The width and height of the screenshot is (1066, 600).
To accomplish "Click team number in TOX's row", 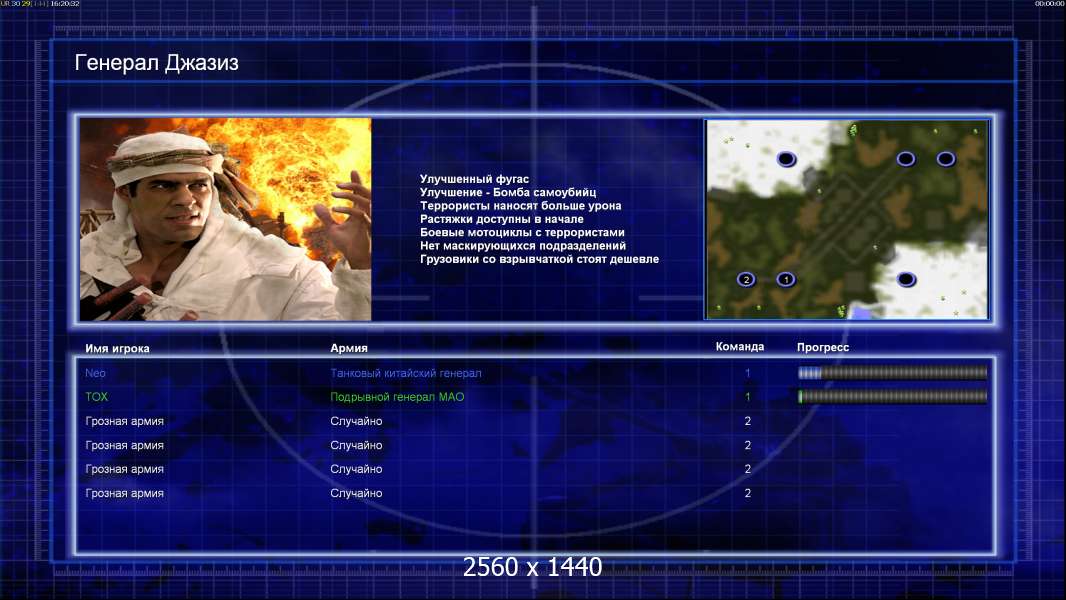I will coord(747,397).
